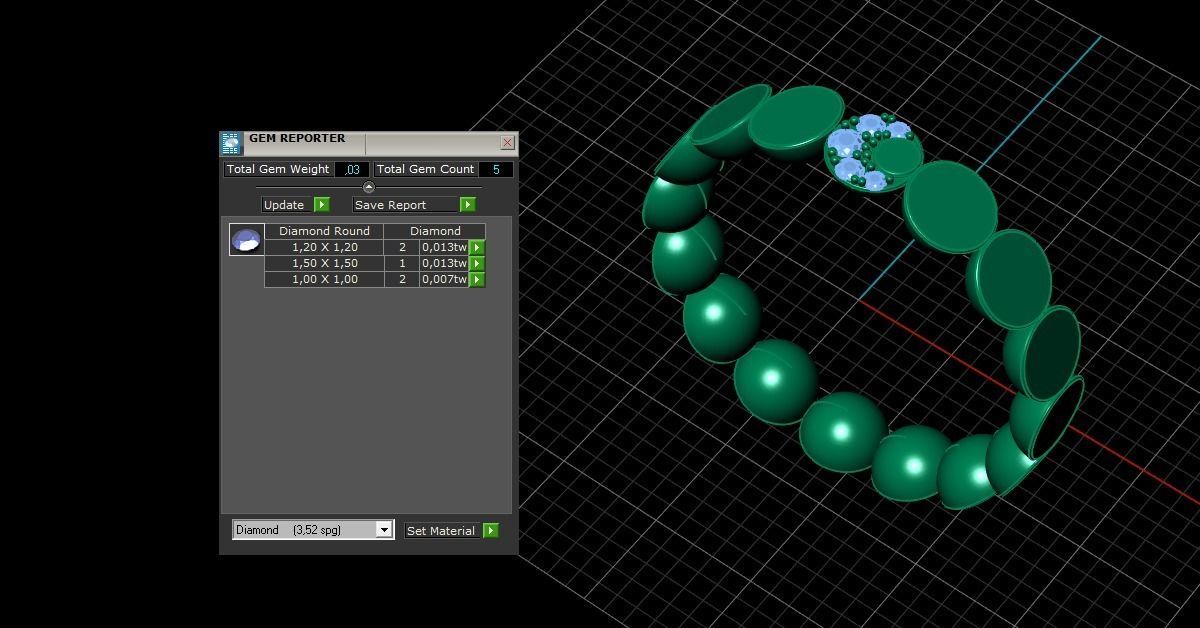Viewport: 1200px width, 628px height.
Task: Click the Total Gem Count label
Action: tap(426, 169)
